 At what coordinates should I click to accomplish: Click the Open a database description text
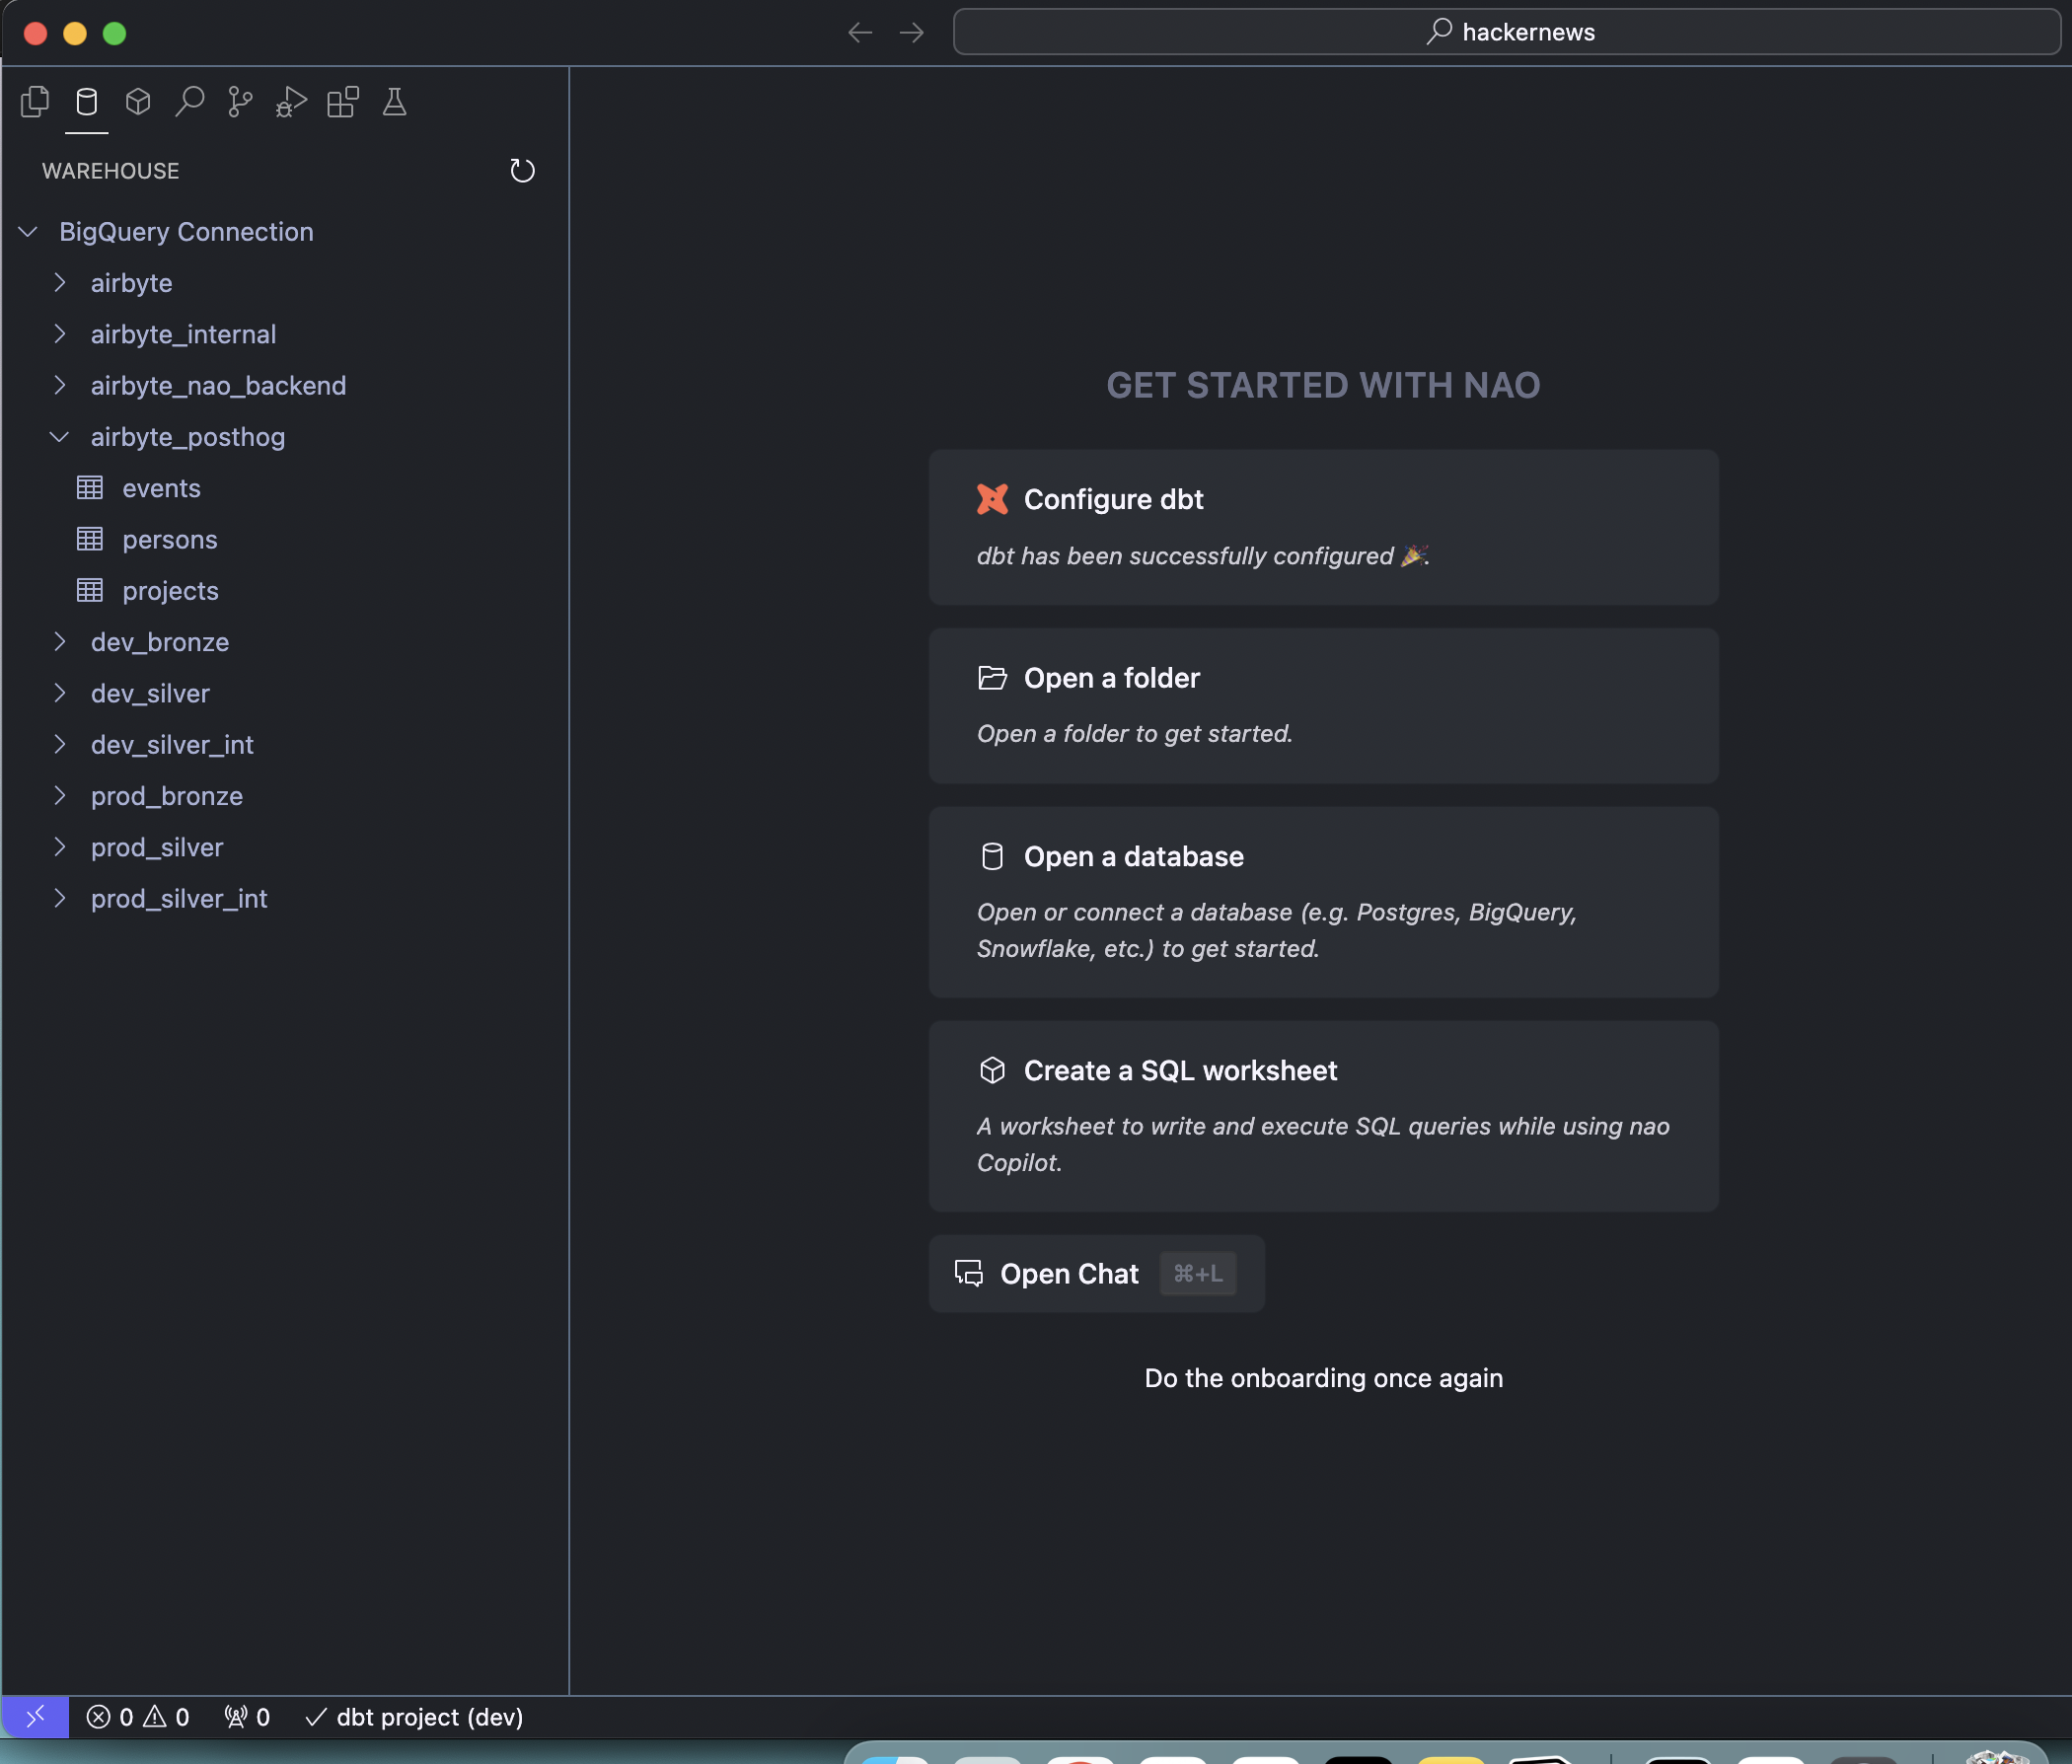coord(1277,930)
